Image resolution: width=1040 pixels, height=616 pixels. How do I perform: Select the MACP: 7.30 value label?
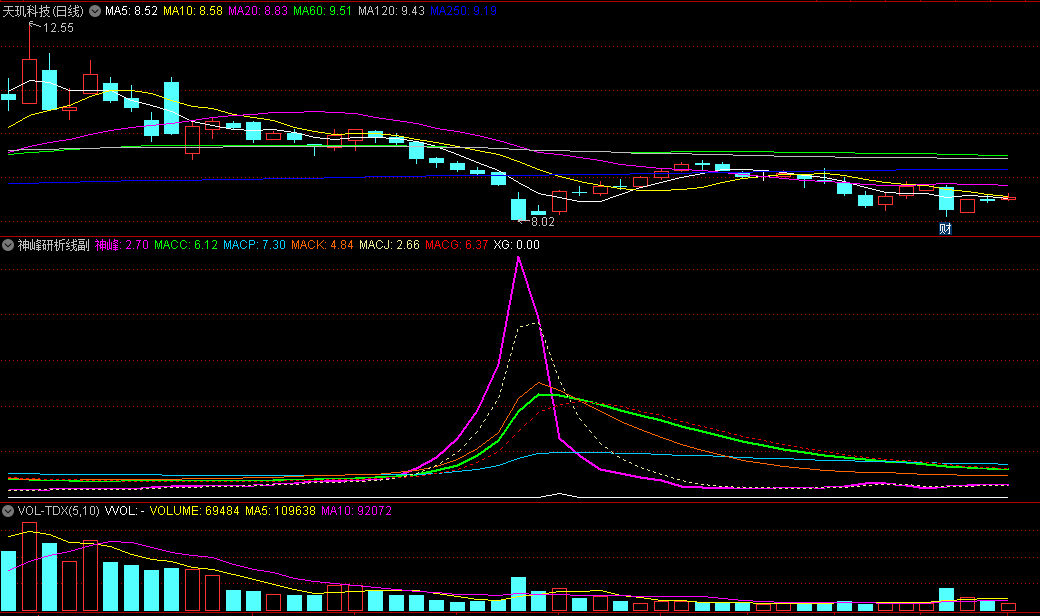tap(254, 245)
